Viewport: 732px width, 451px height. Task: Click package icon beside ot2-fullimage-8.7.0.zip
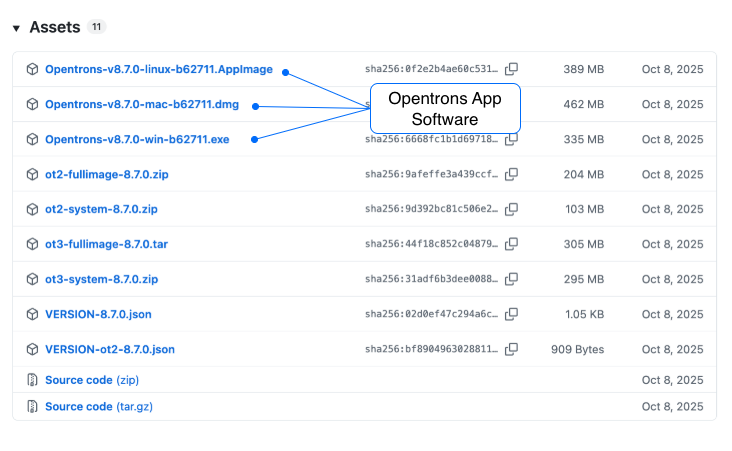click(x=32, y=174)
